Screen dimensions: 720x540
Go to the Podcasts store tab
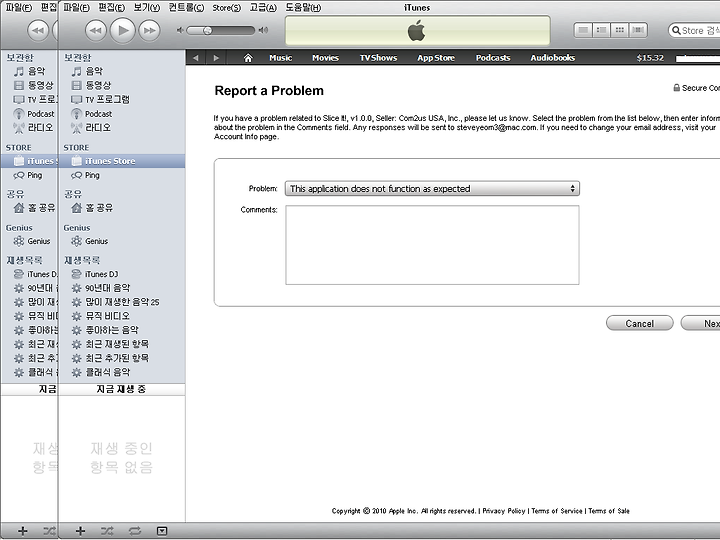[493, 58]
